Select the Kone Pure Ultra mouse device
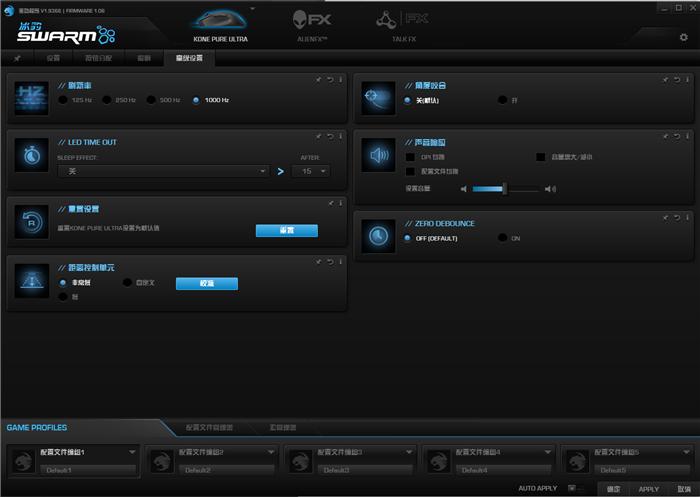700x497 pixels. 220,25
